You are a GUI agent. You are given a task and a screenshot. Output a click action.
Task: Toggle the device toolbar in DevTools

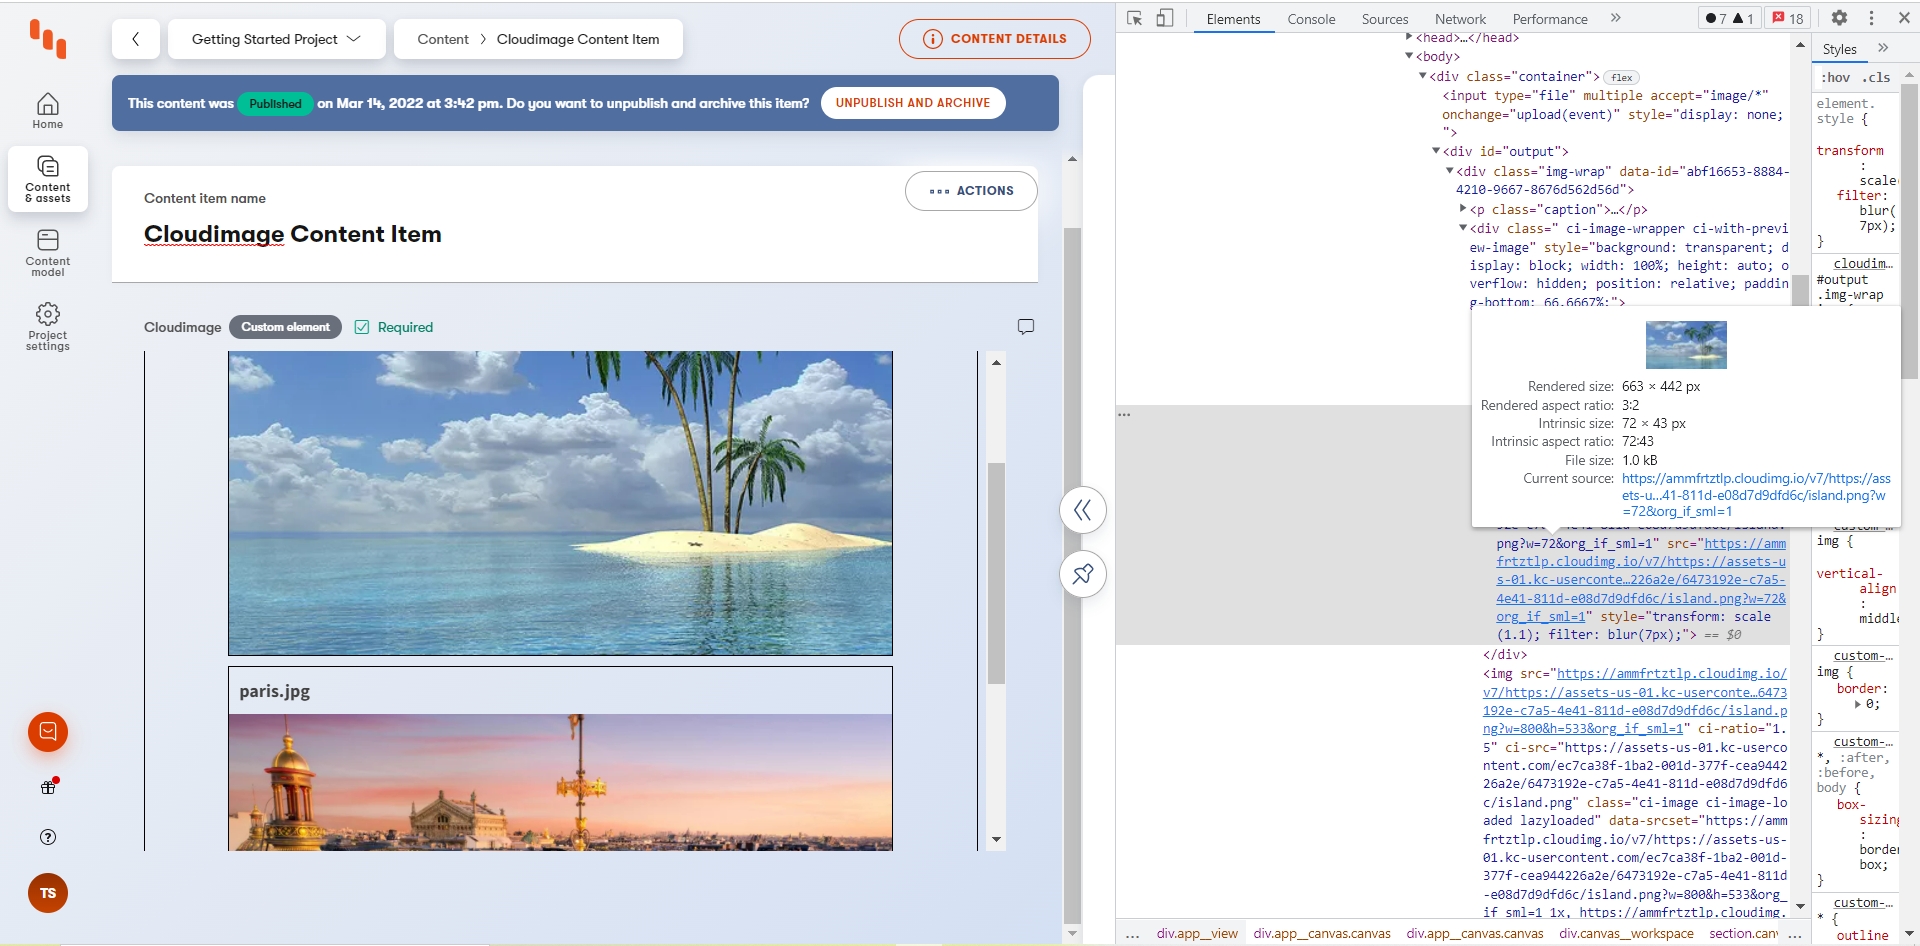click(1164, 18)
